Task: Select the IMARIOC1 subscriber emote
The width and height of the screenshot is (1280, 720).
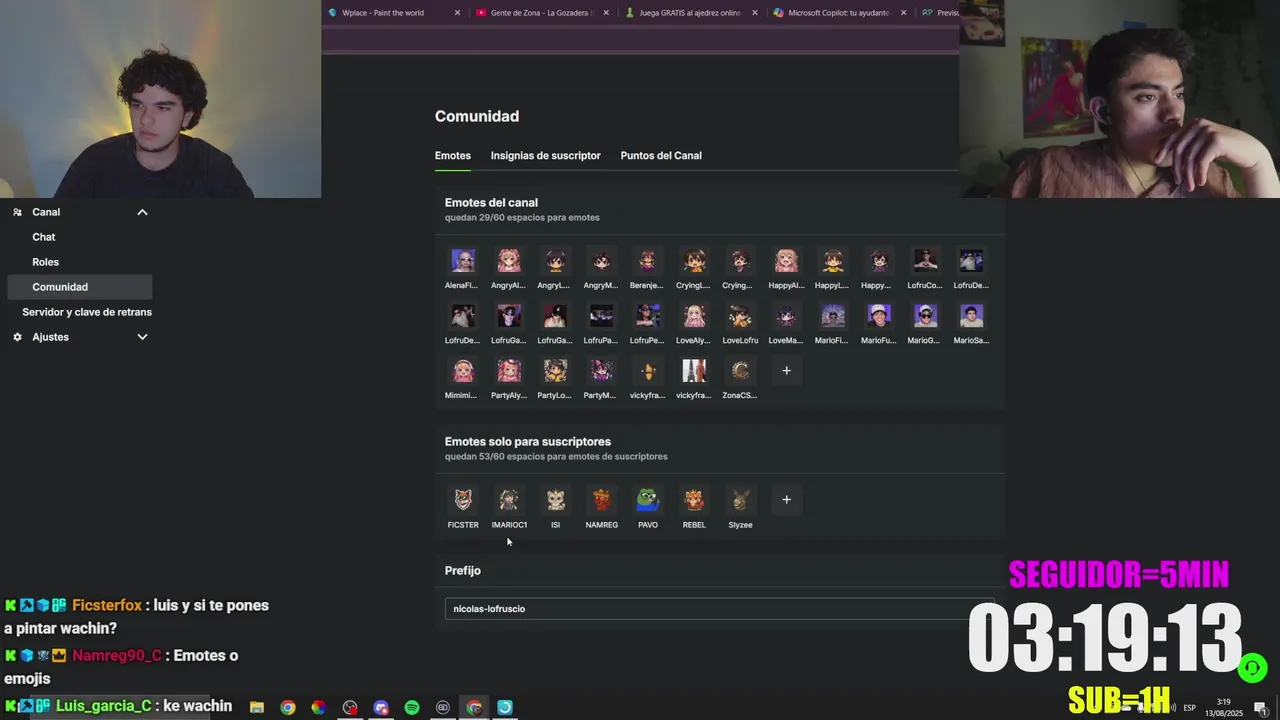Action: point(509,500)
